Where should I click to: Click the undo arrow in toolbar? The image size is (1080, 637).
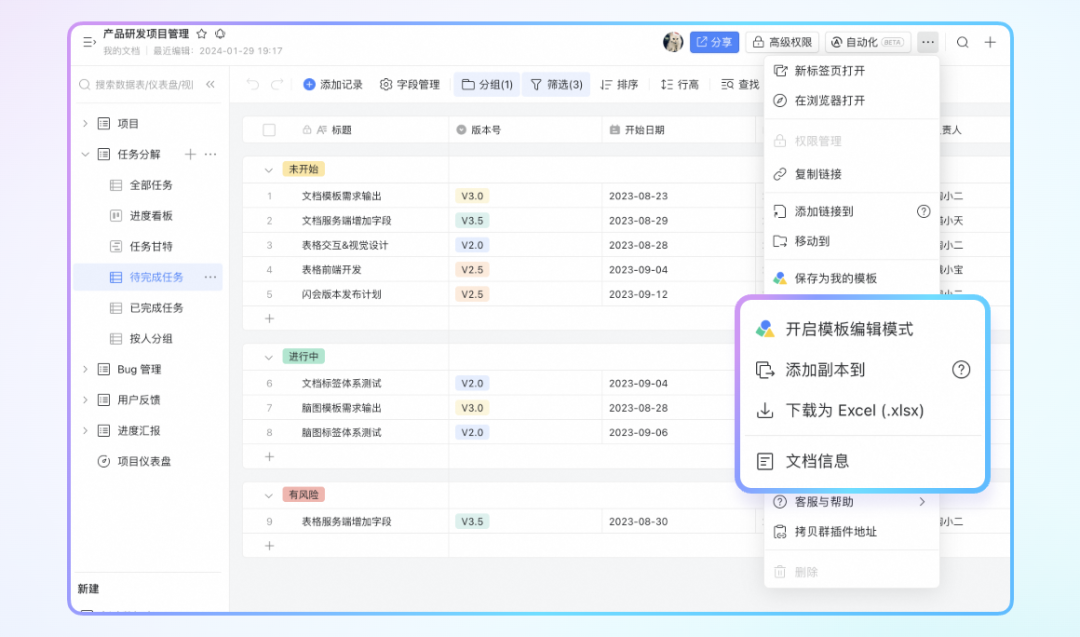point(253,85)
